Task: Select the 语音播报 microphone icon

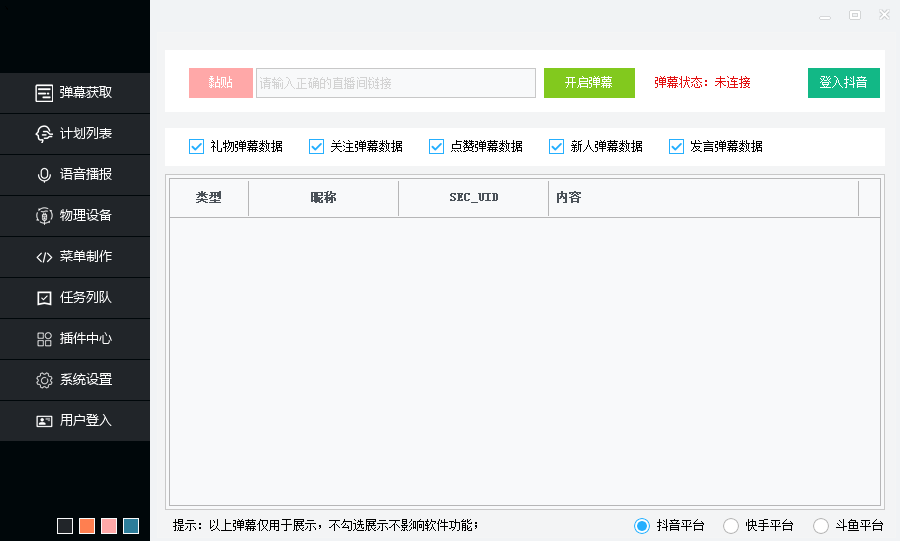Action: click(x=44, y=175)
